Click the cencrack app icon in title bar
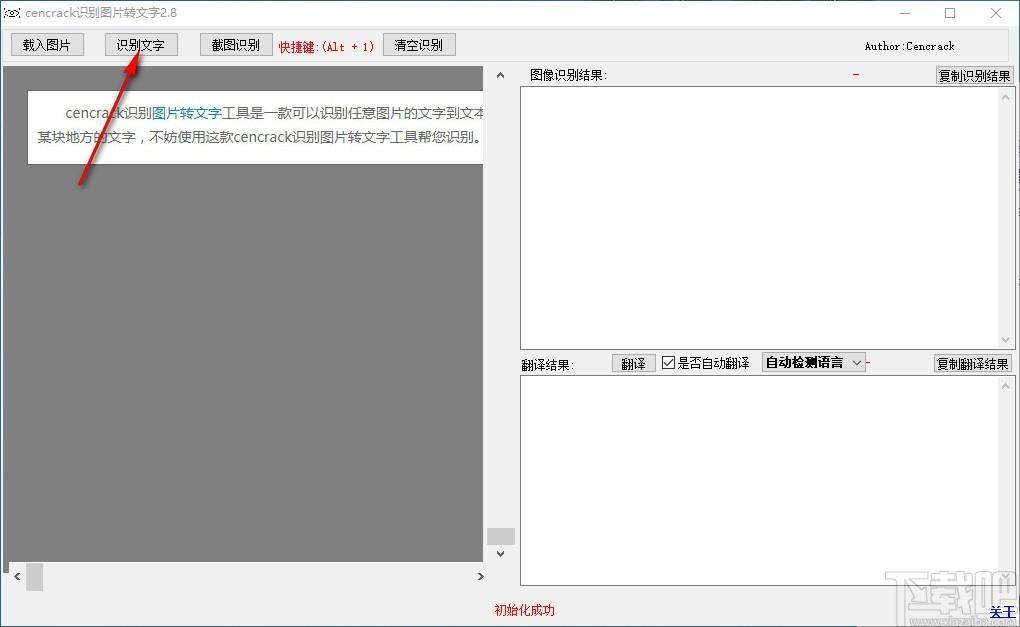The image size is (1020, 627). pos(12,12)
